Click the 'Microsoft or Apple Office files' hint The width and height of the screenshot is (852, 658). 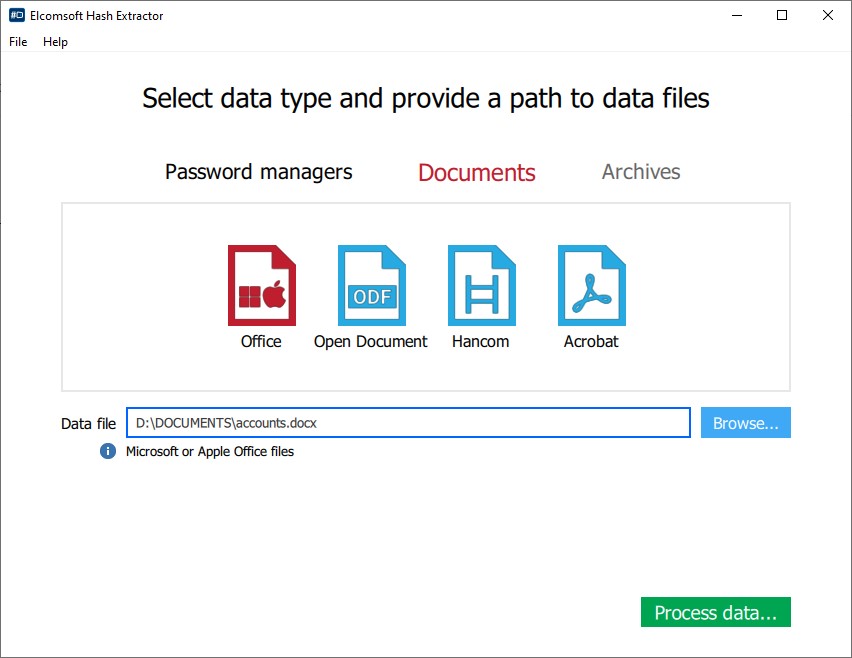(x=210, y=452)
